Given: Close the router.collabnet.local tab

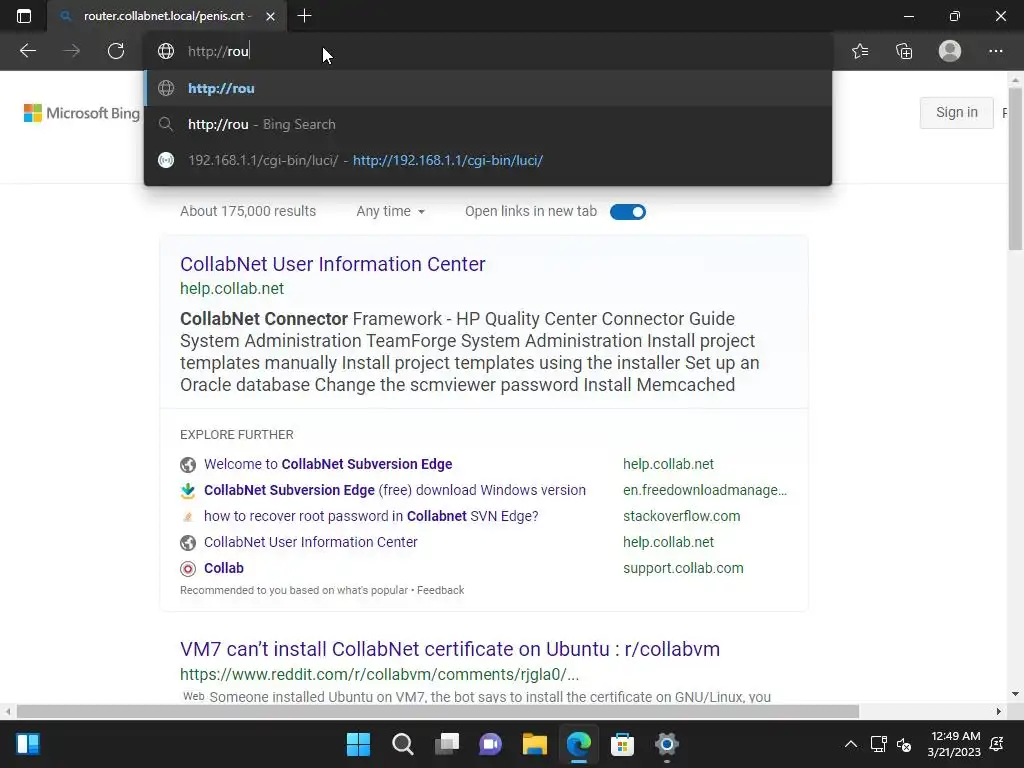Looking at the screenshot, I should point(270,16).
